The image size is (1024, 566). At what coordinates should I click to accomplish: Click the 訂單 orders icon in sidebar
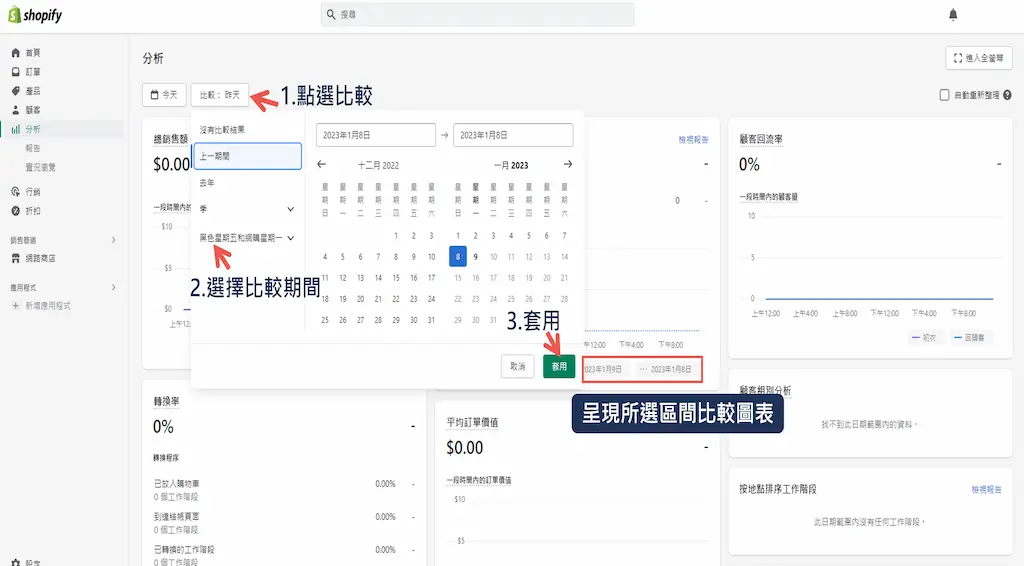click(16, 71)
